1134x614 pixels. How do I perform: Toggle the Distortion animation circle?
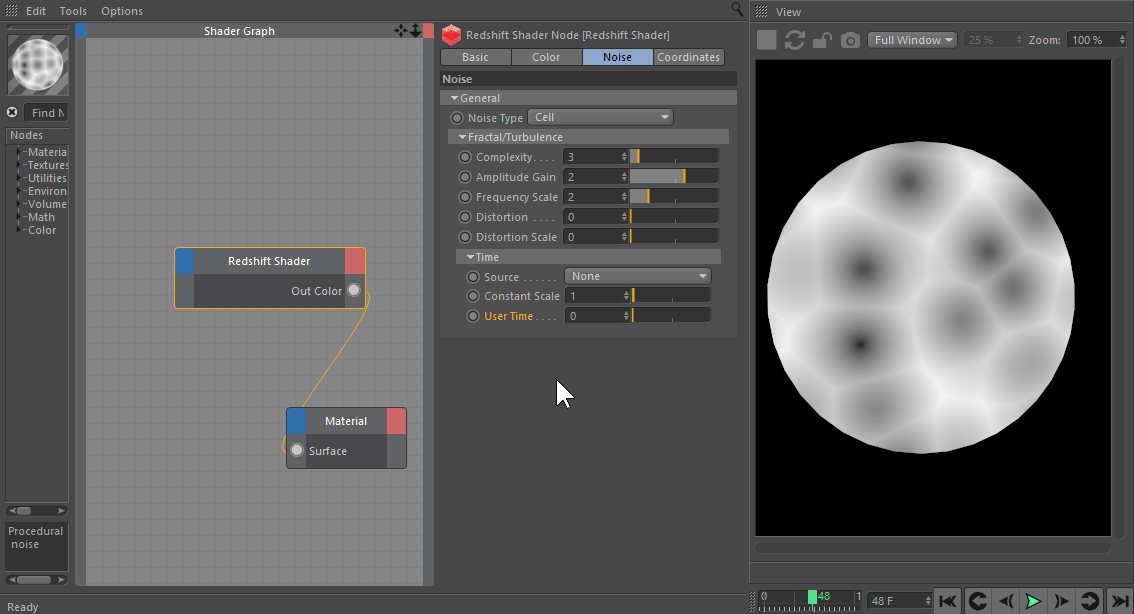[x=465, y=217]
